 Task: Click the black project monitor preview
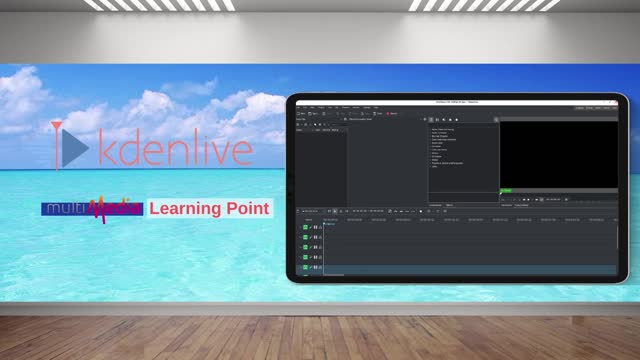click(558, 155)
